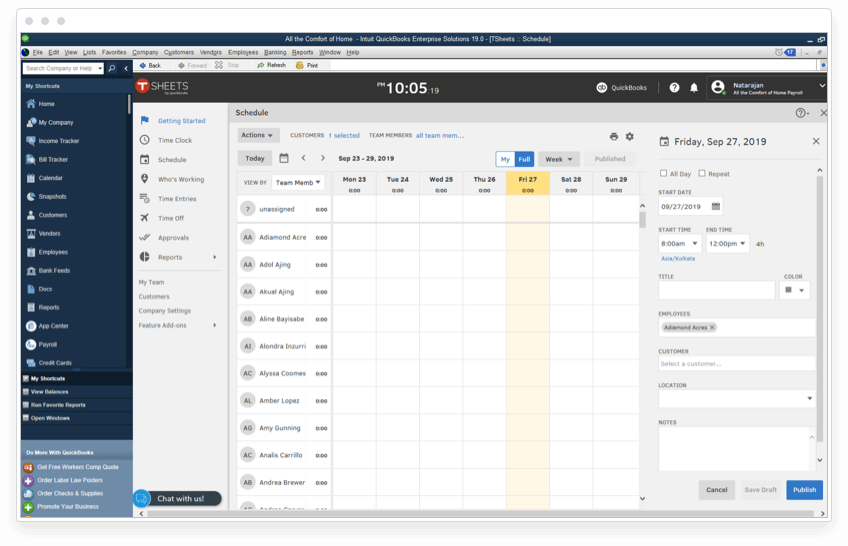Open the Lists menu
This screenshot has height=546, width=848.
(89, 52)
